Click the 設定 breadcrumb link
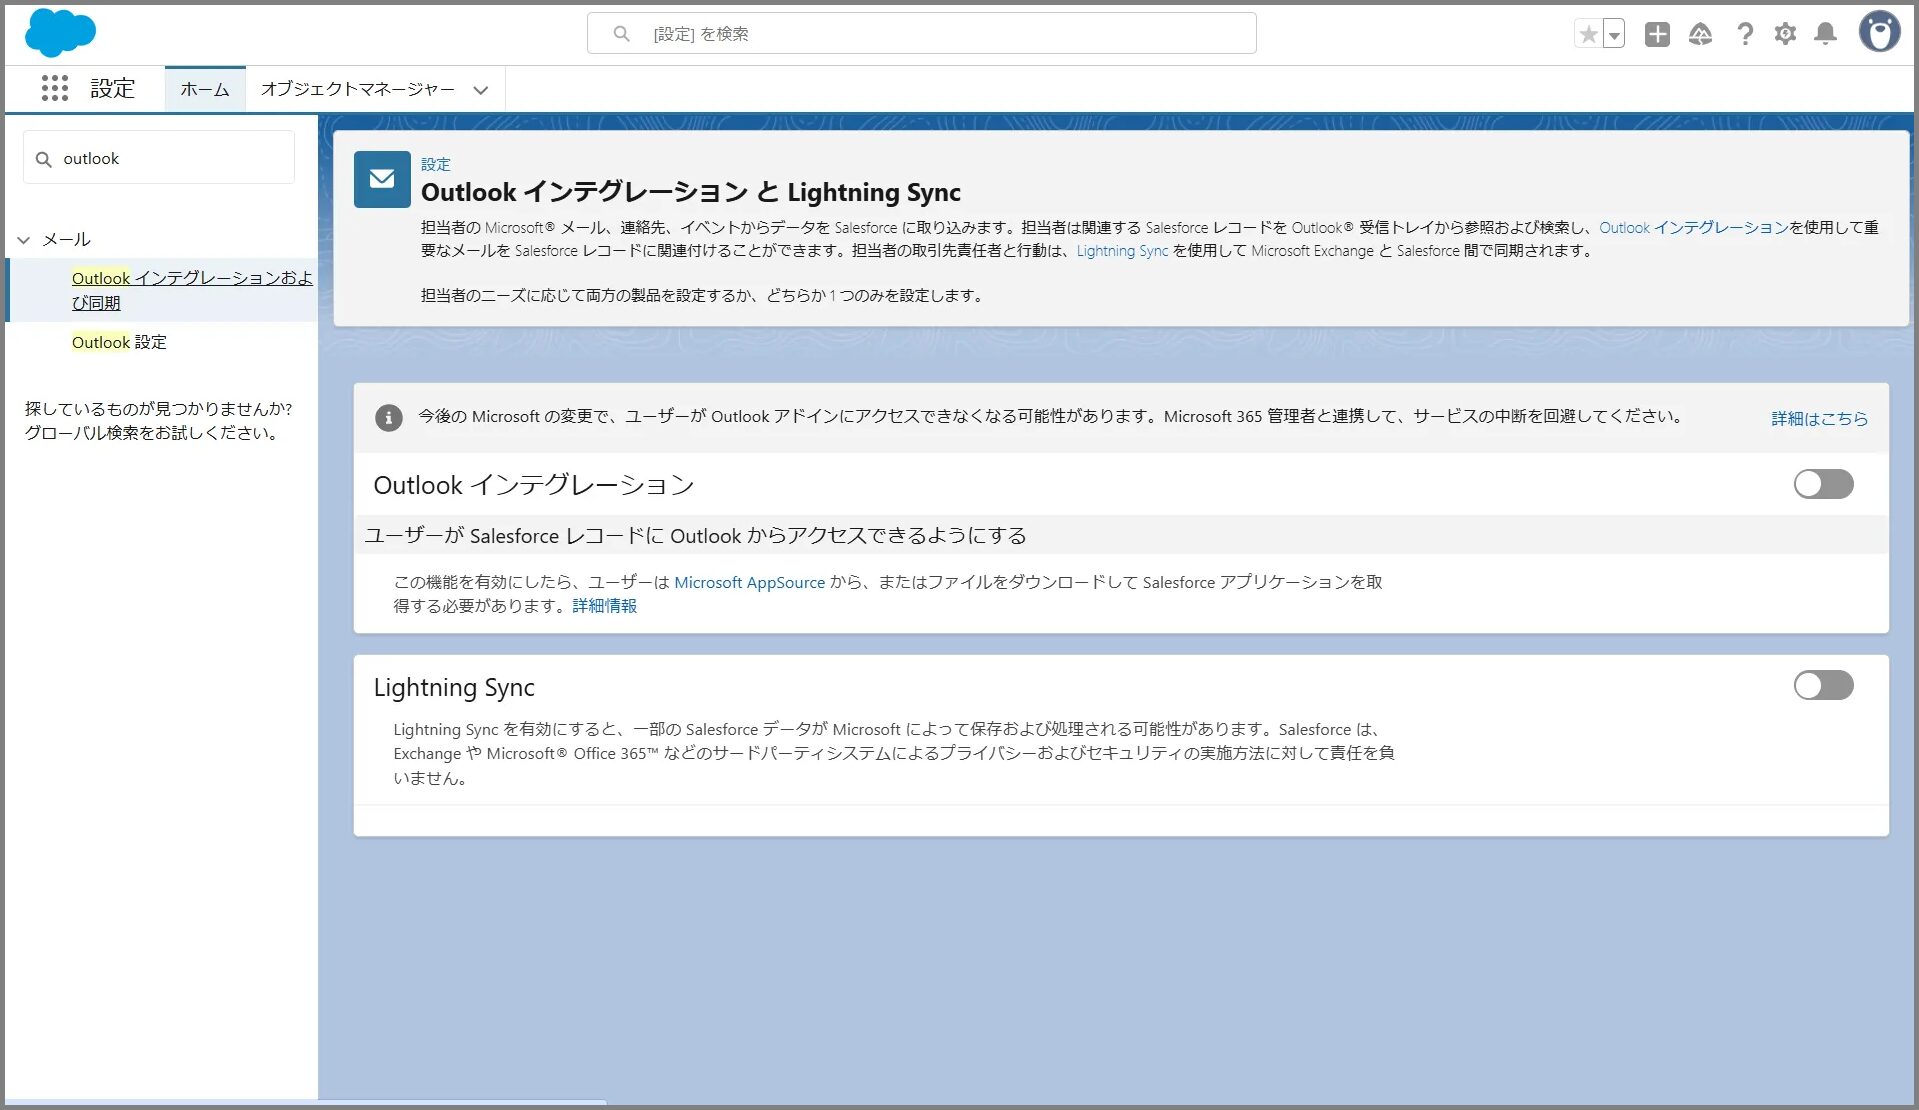Image resolution: width=1919 pixels, height=1110 pixels. point(435,164)
